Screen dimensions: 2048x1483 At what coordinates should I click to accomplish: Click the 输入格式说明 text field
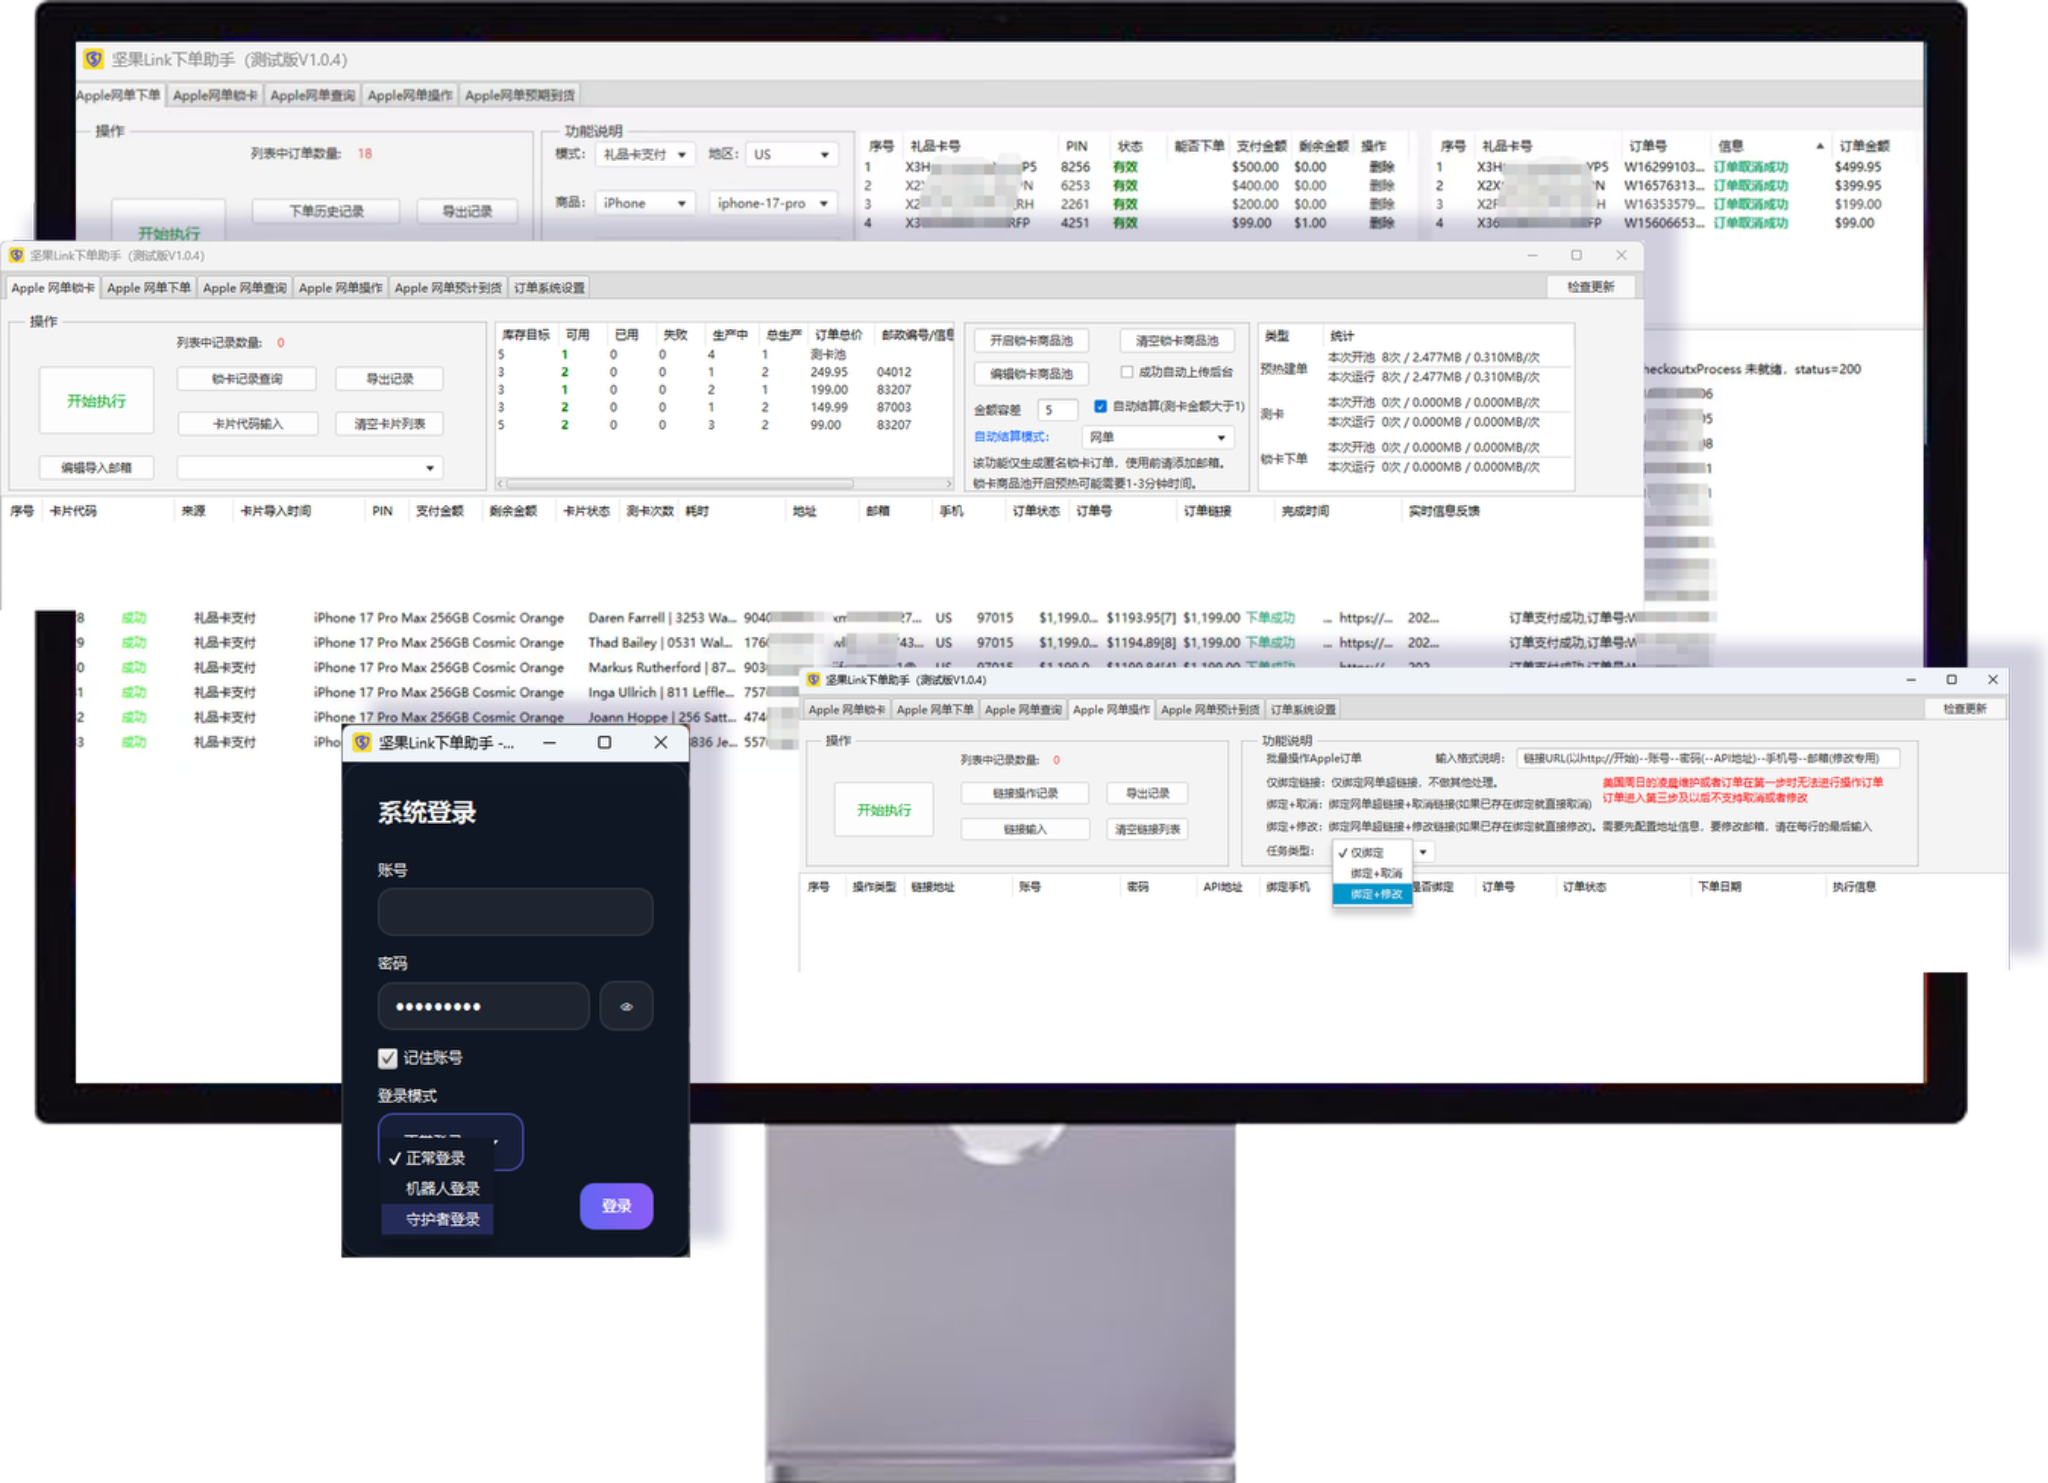1707,758
